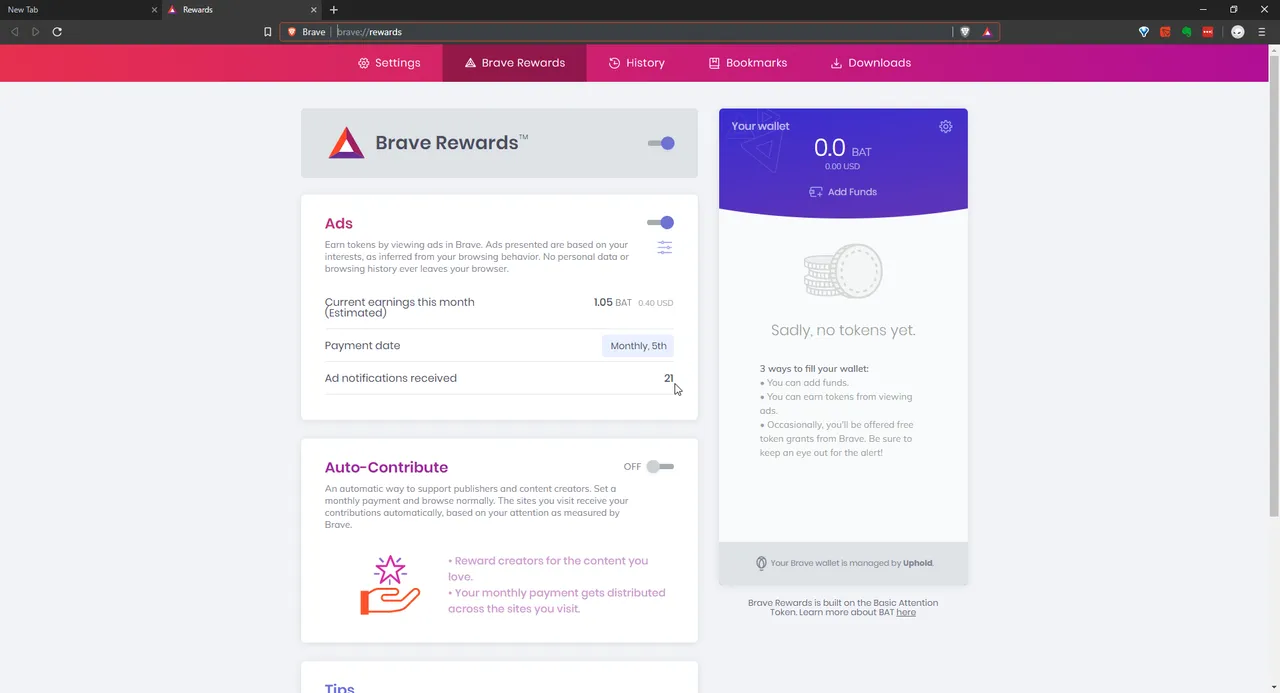
Task: Open Ads settings sliders icon
Action: pyautogui.click(x=665, y=247)
